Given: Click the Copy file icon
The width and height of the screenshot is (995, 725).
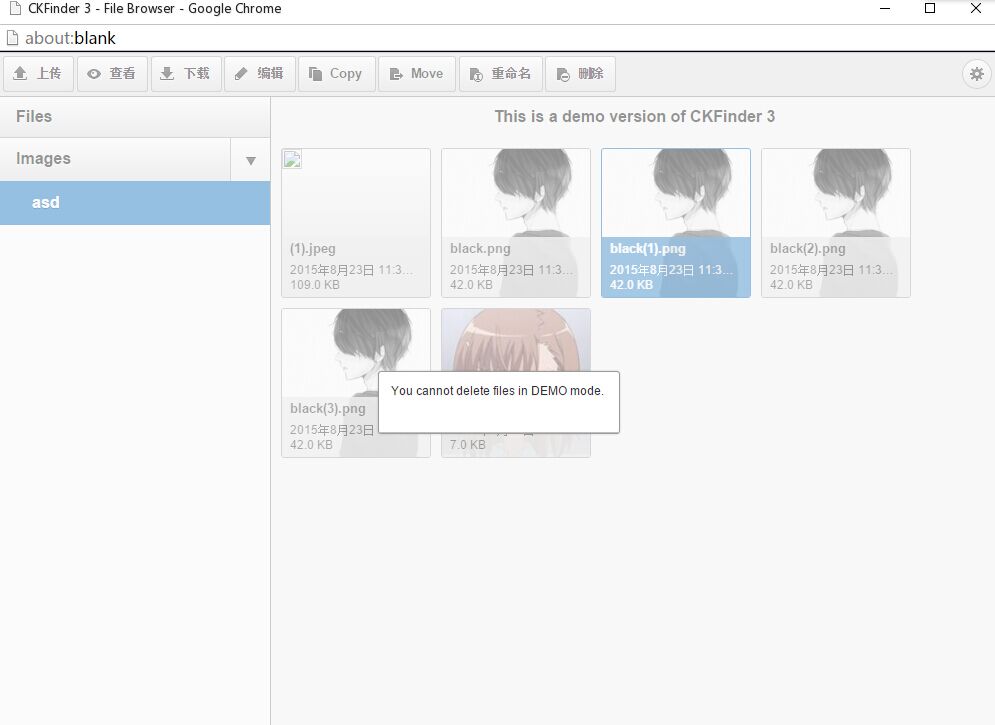Looking at the screenshot, I should 336,73.
